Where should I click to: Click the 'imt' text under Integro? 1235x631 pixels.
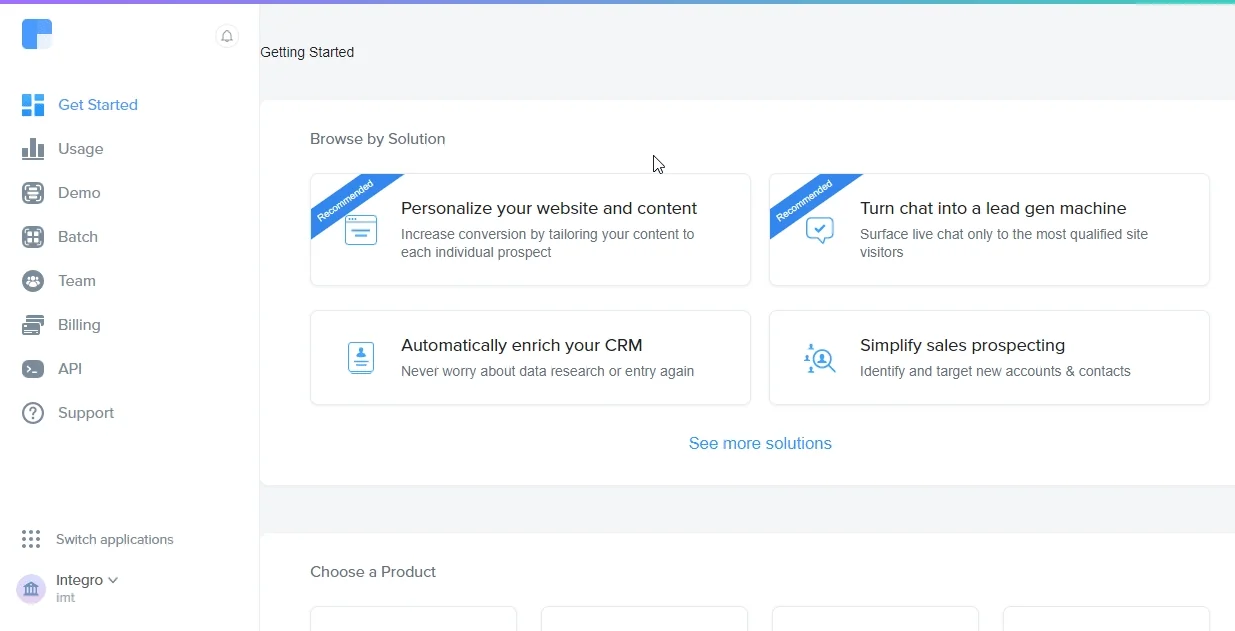pos(65,598)
